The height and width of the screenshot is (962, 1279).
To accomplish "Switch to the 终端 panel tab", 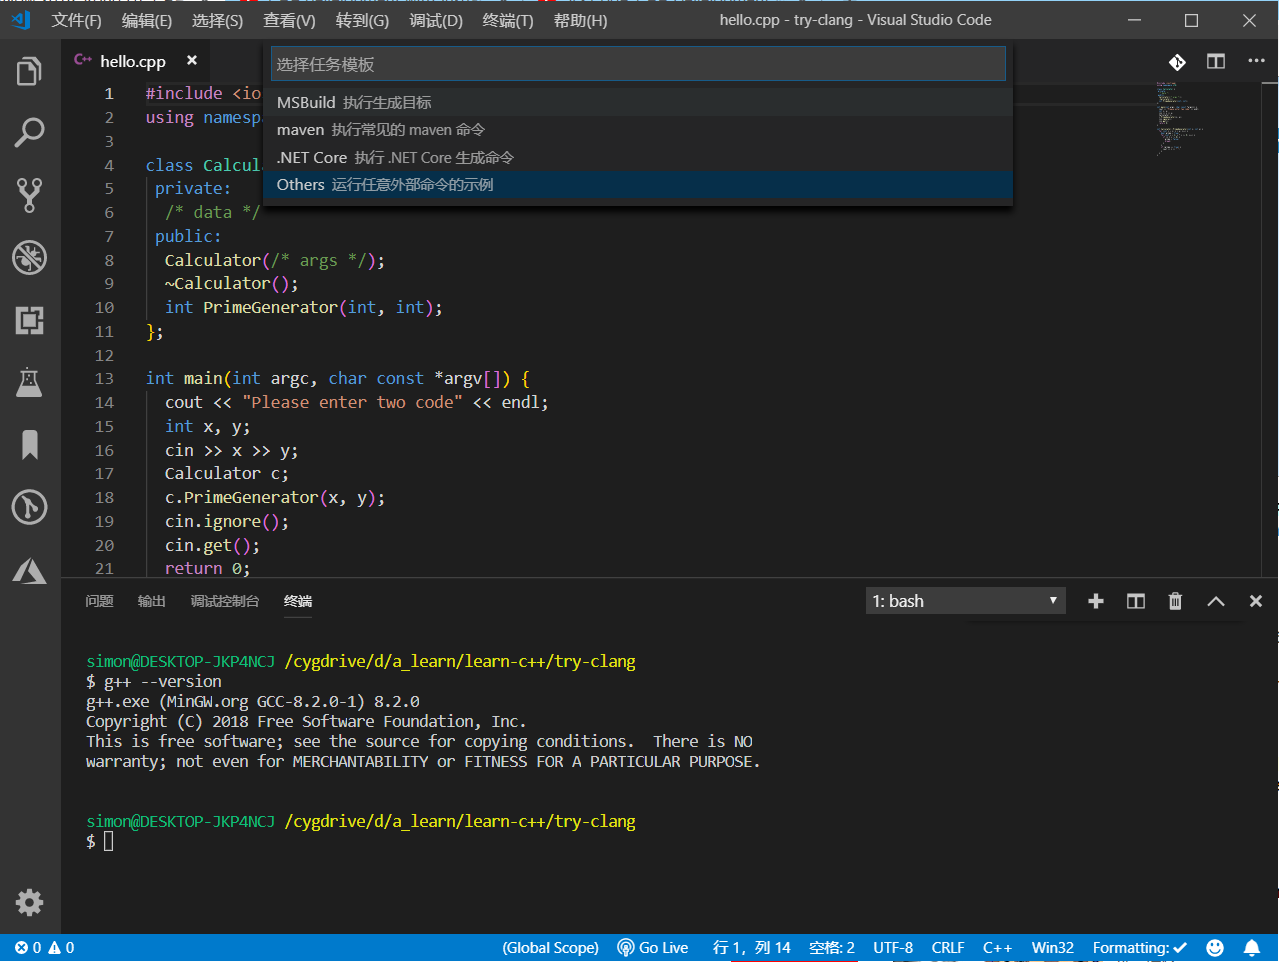I will click(x=298, y=601).
